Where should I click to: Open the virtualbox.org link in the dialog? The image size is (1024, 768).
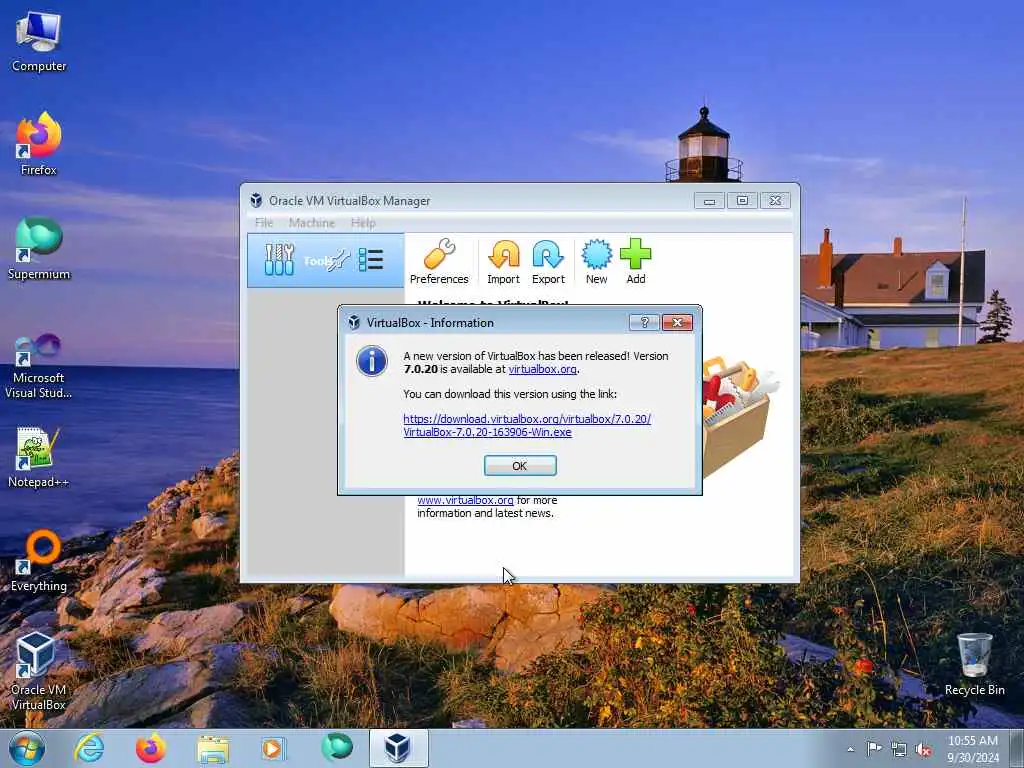[542, 369]
